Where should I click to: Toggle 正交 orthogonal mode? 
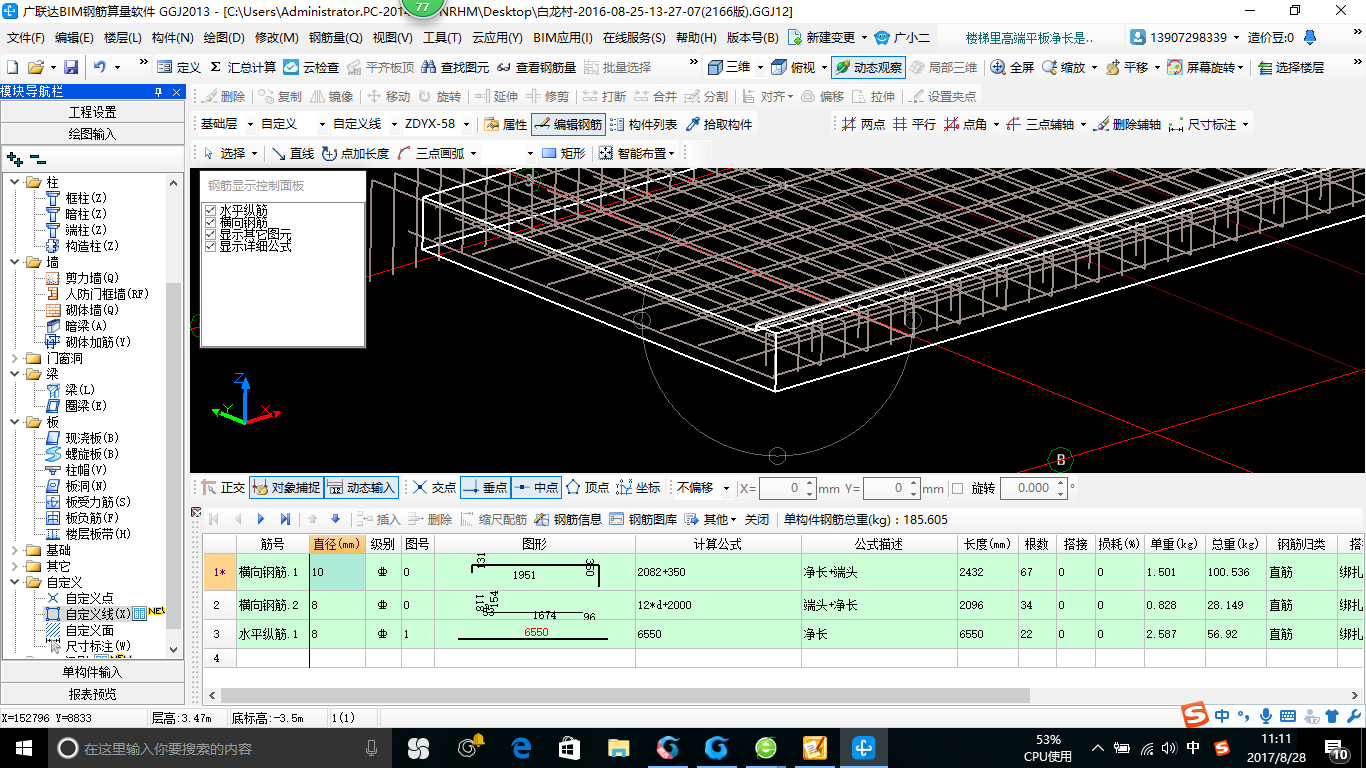pos(223,488)
